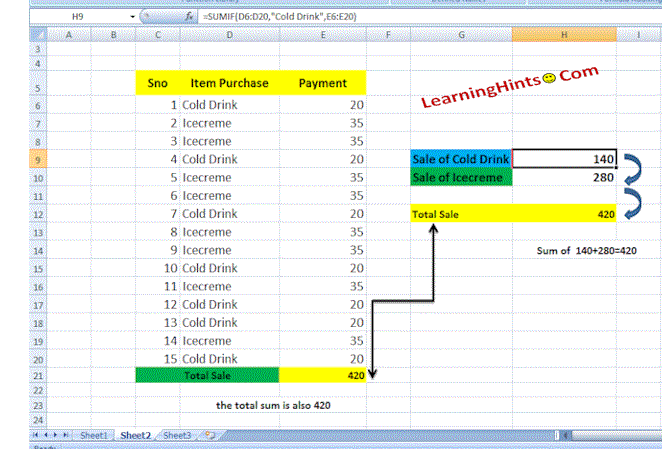Select row 12 header
The image size is (662, 449).
(38, 213)
